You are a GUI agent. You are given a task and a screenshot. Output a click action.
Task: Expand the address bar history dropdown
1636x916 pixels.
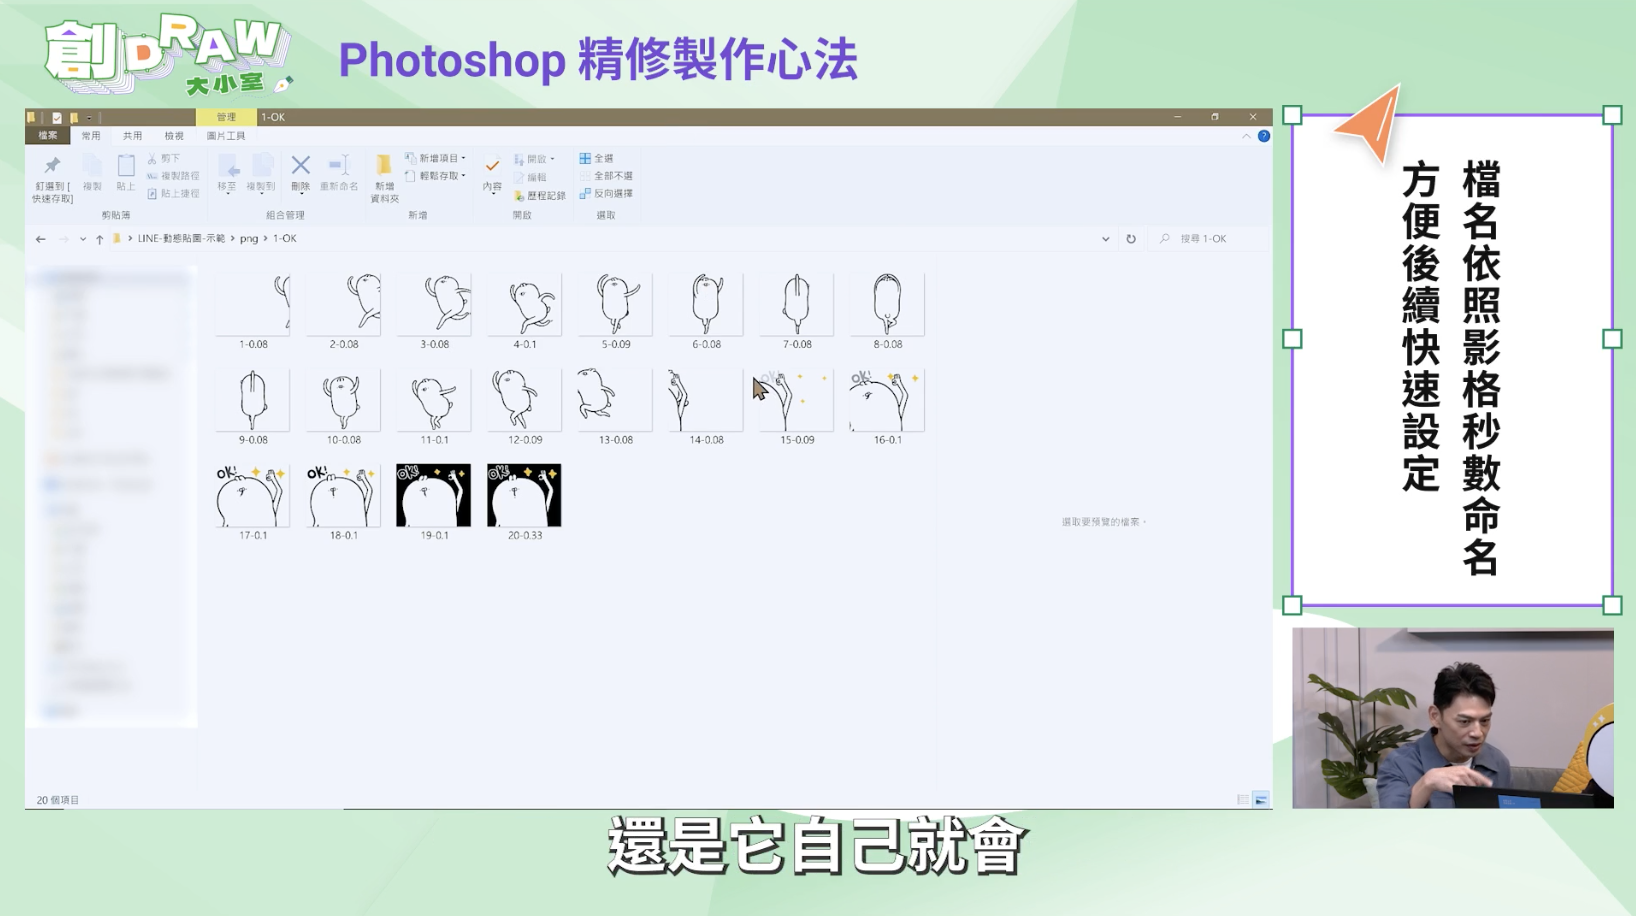pyautogui.click(x=1105, y=239)
